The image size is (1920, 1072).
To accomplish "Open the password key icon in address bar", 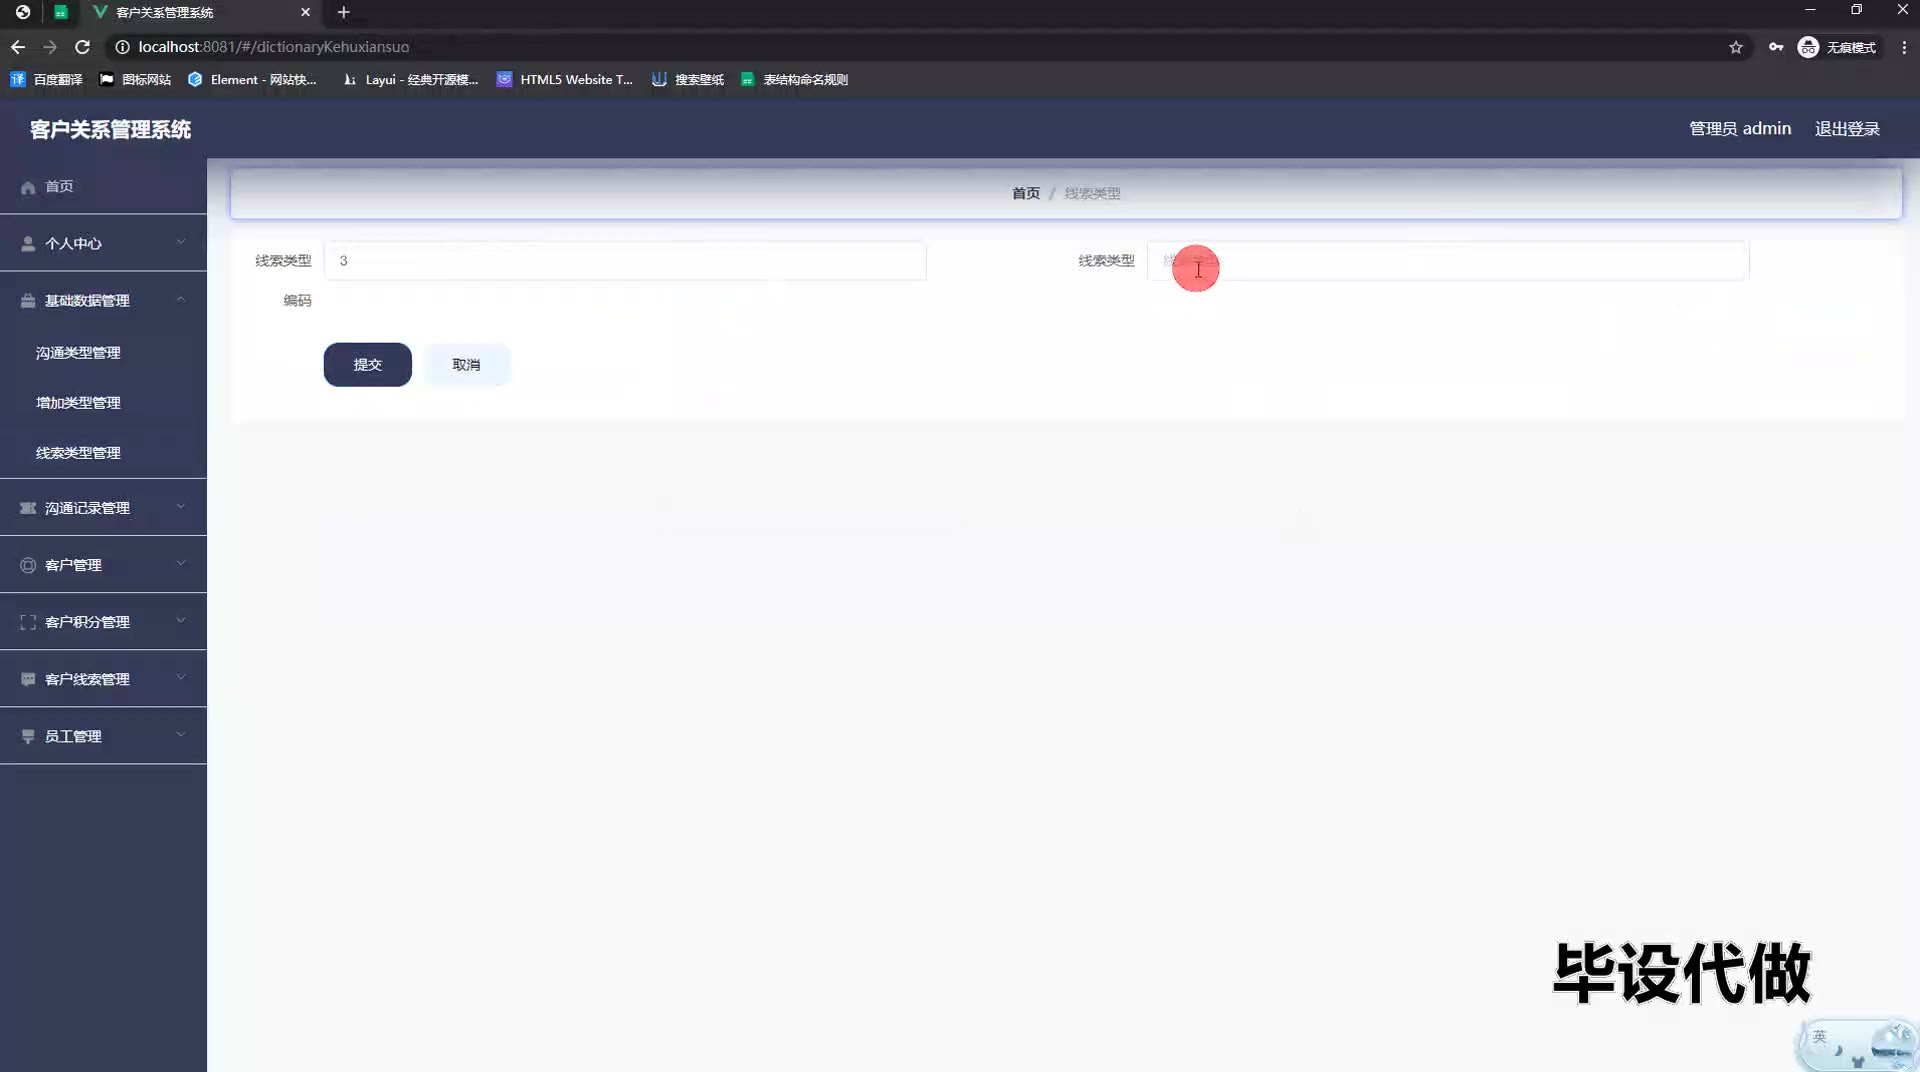I will (1776, 47).
